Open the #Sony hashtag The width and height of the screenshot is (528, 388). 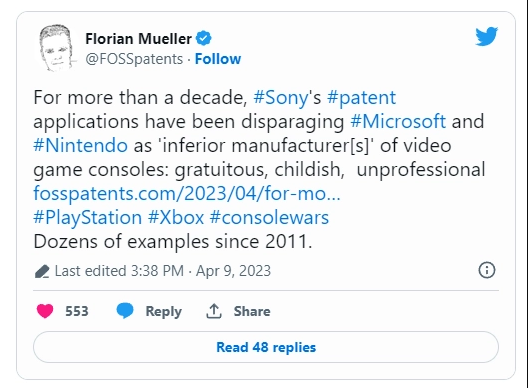[x=281, y=98]
